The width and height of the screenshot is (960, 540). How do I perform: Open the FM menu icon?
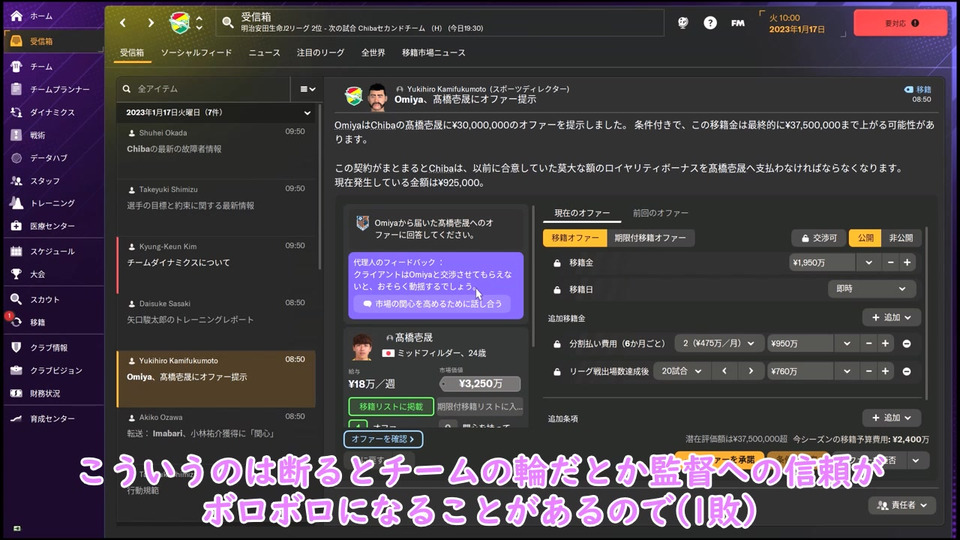[x=738, y=23]
